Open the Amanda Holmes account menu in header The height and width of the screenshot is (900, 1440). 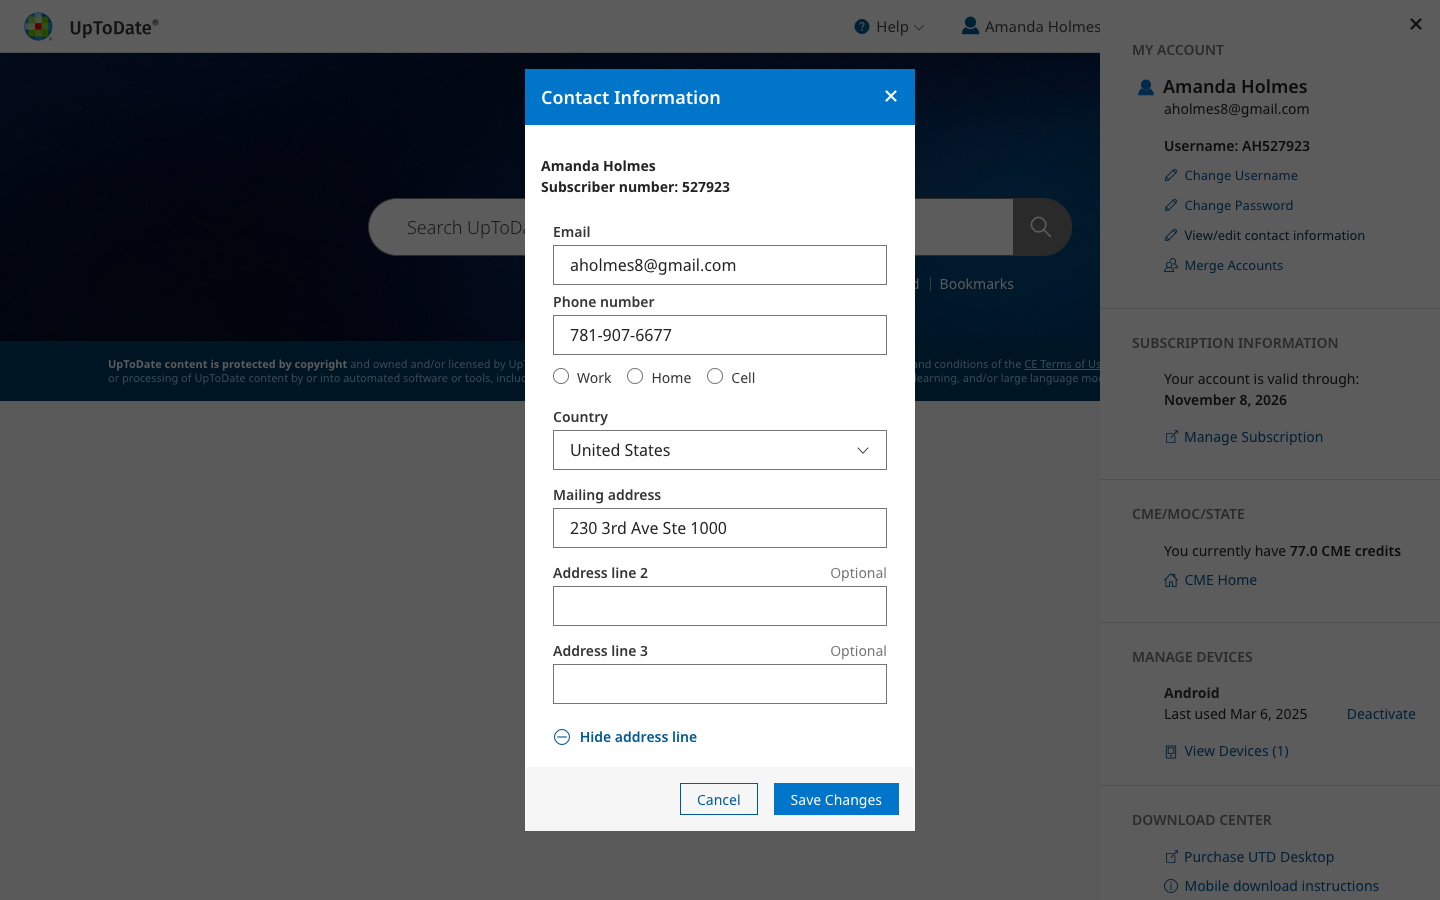tap(1031, 27)
